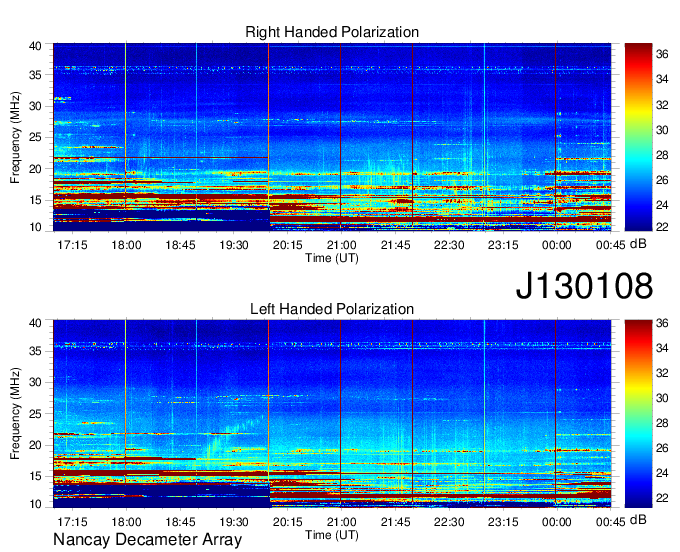Screen dimensions: 680x552
Task: Click the dB color bar beside the left-handed plot
Action: click(x=638, y=414)
